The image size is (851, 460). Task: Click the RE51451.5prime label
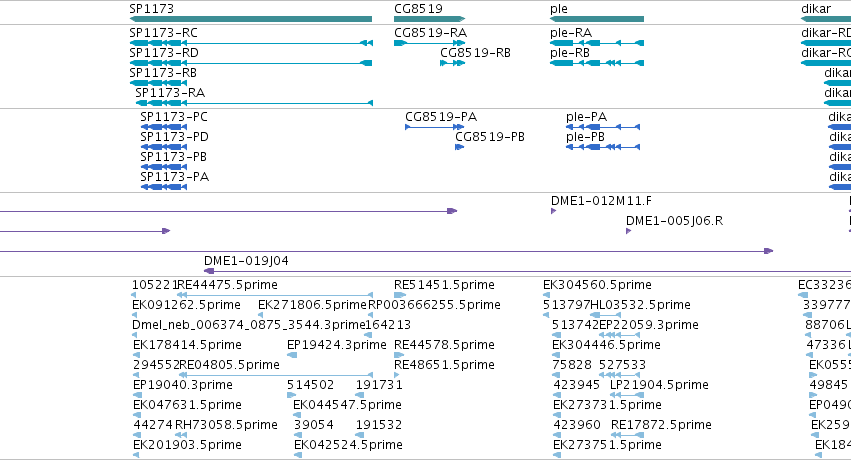point(444,285)
